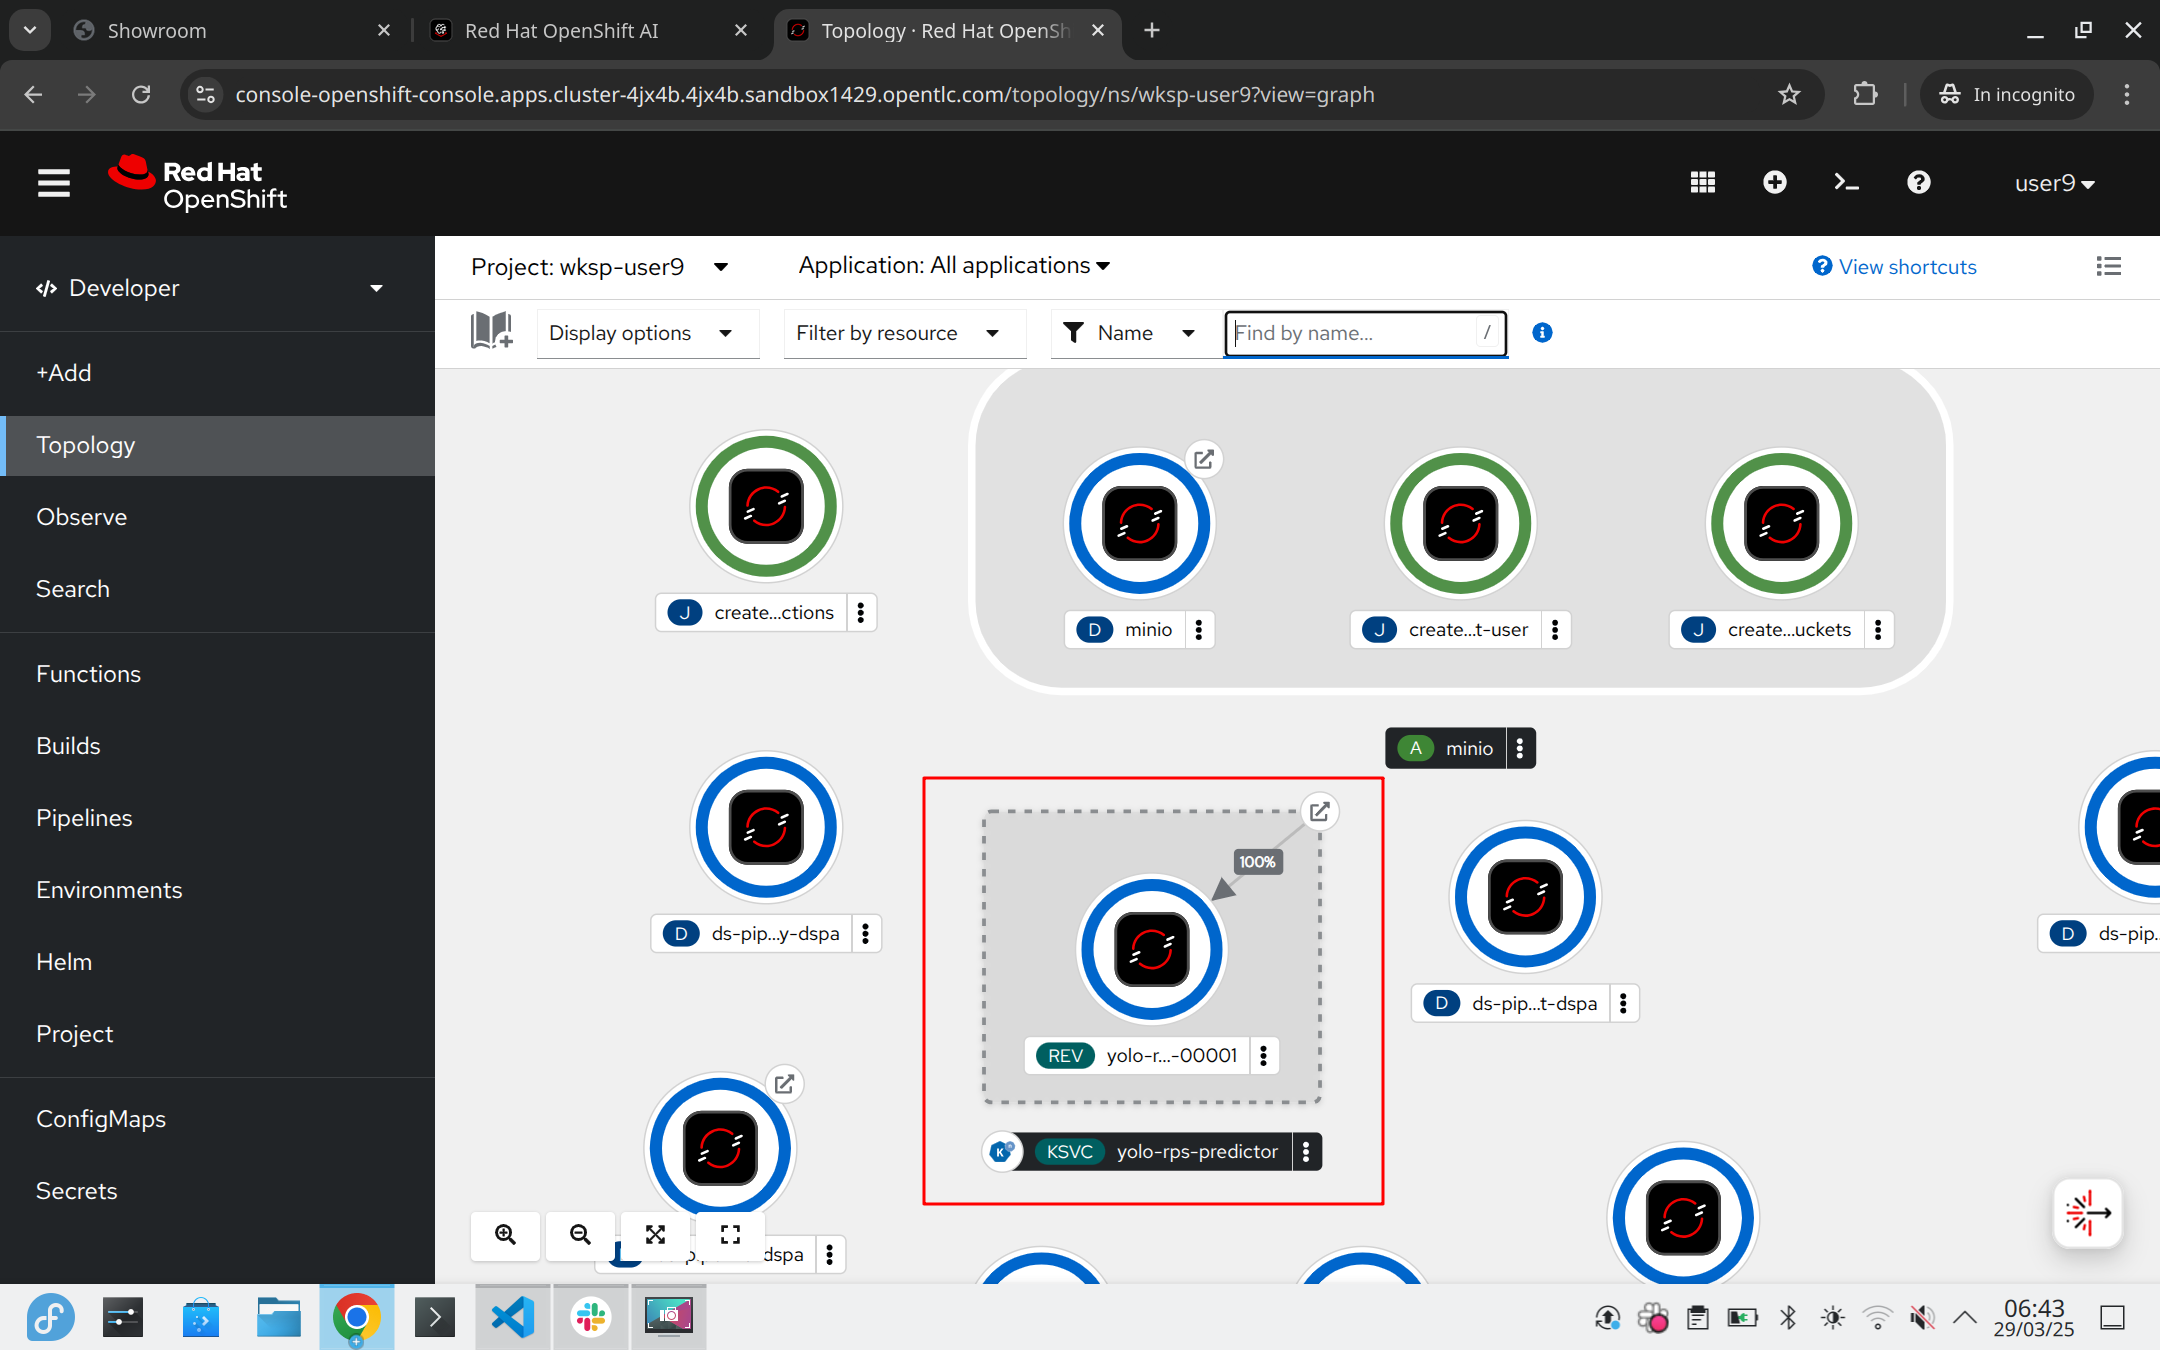This screenshot has width=2160, height=1350.
Task: Open Secrets in the sidebar
Action: coord(217,1191)
